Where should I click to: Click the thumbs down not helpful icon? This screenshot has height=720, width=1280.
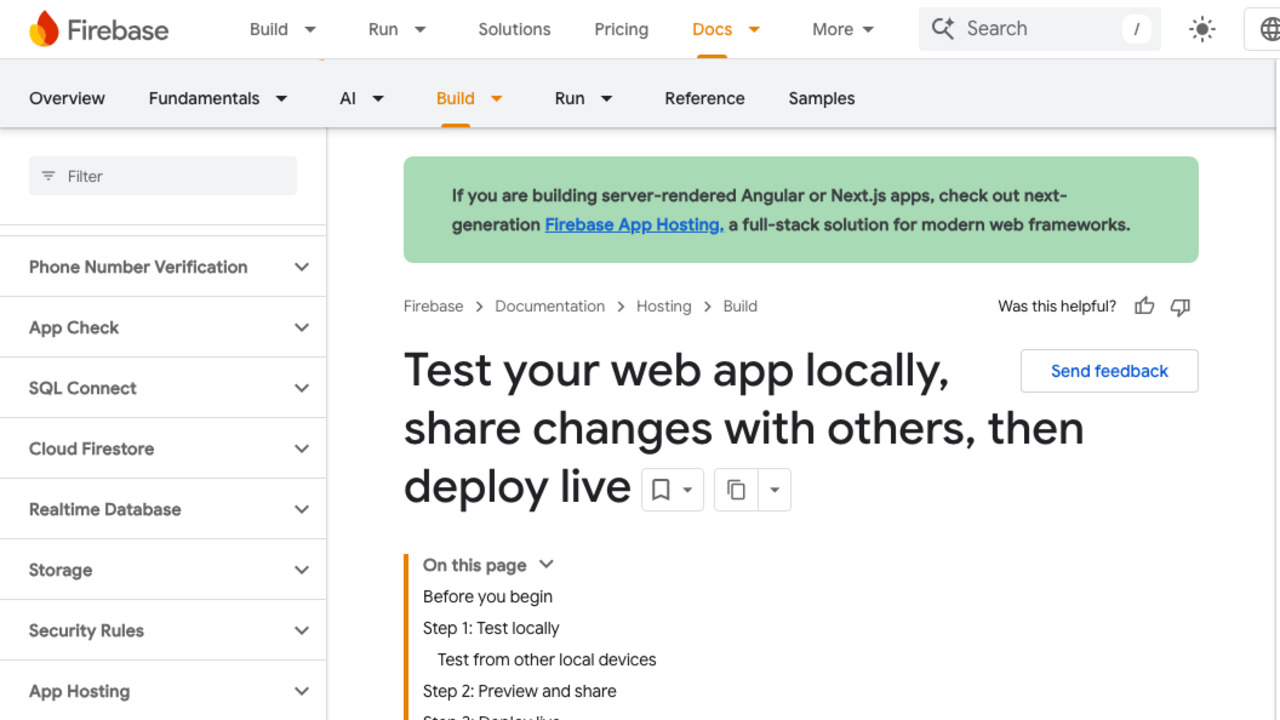click(1181, 307)
